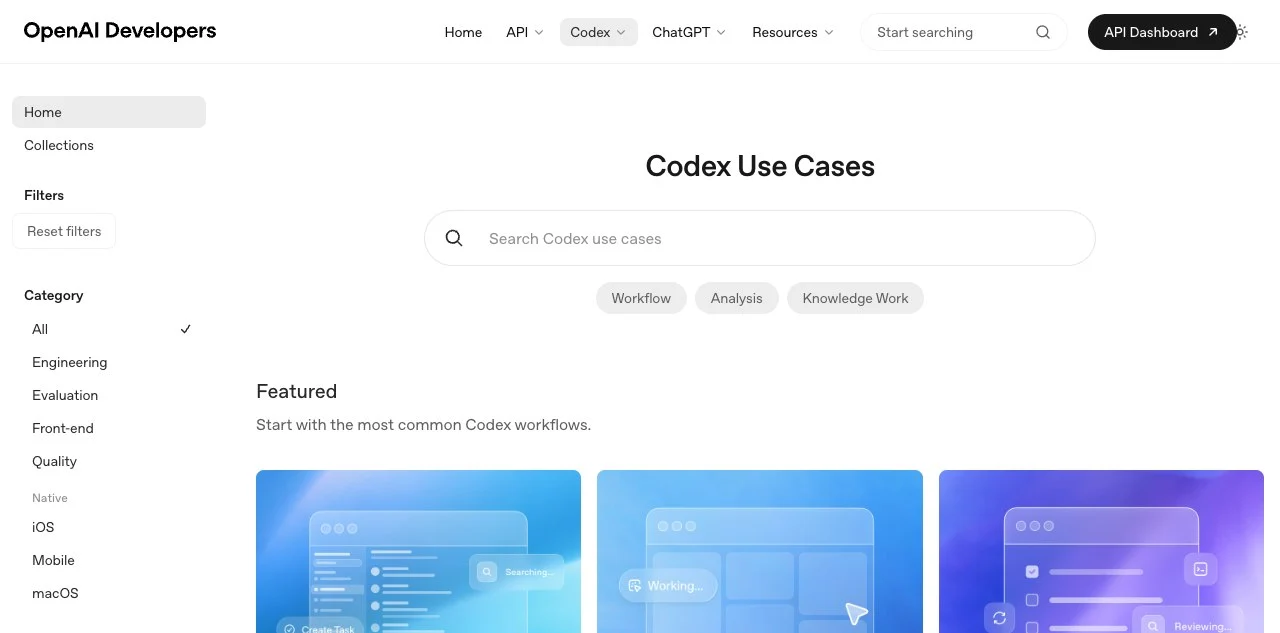The width and height of the screenshot is (1280, 633).
Task: Expand the API dropdown menu
Action: click(524, 32)
